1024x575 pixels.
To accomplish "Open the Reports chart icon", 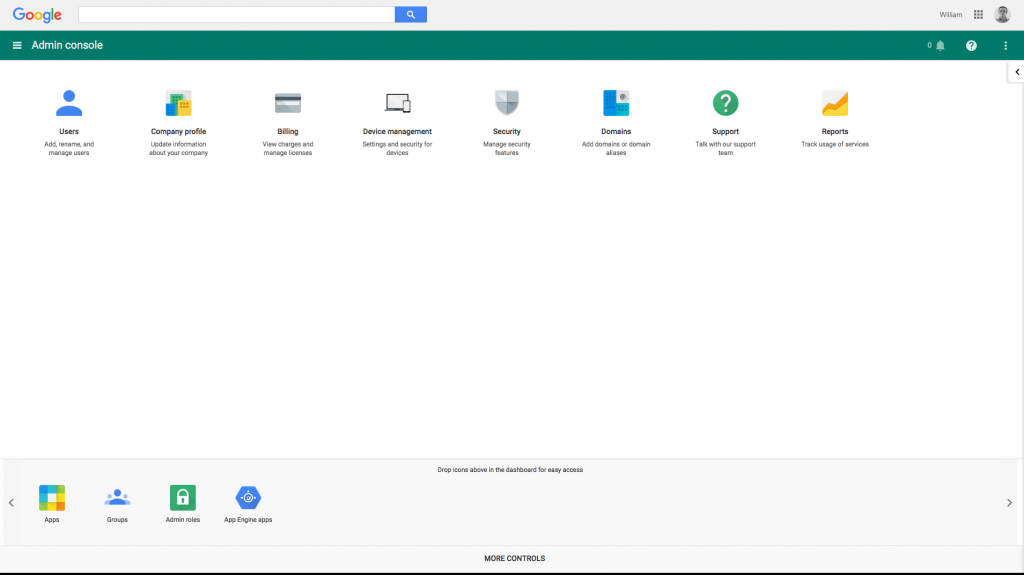I will point(835,103).
